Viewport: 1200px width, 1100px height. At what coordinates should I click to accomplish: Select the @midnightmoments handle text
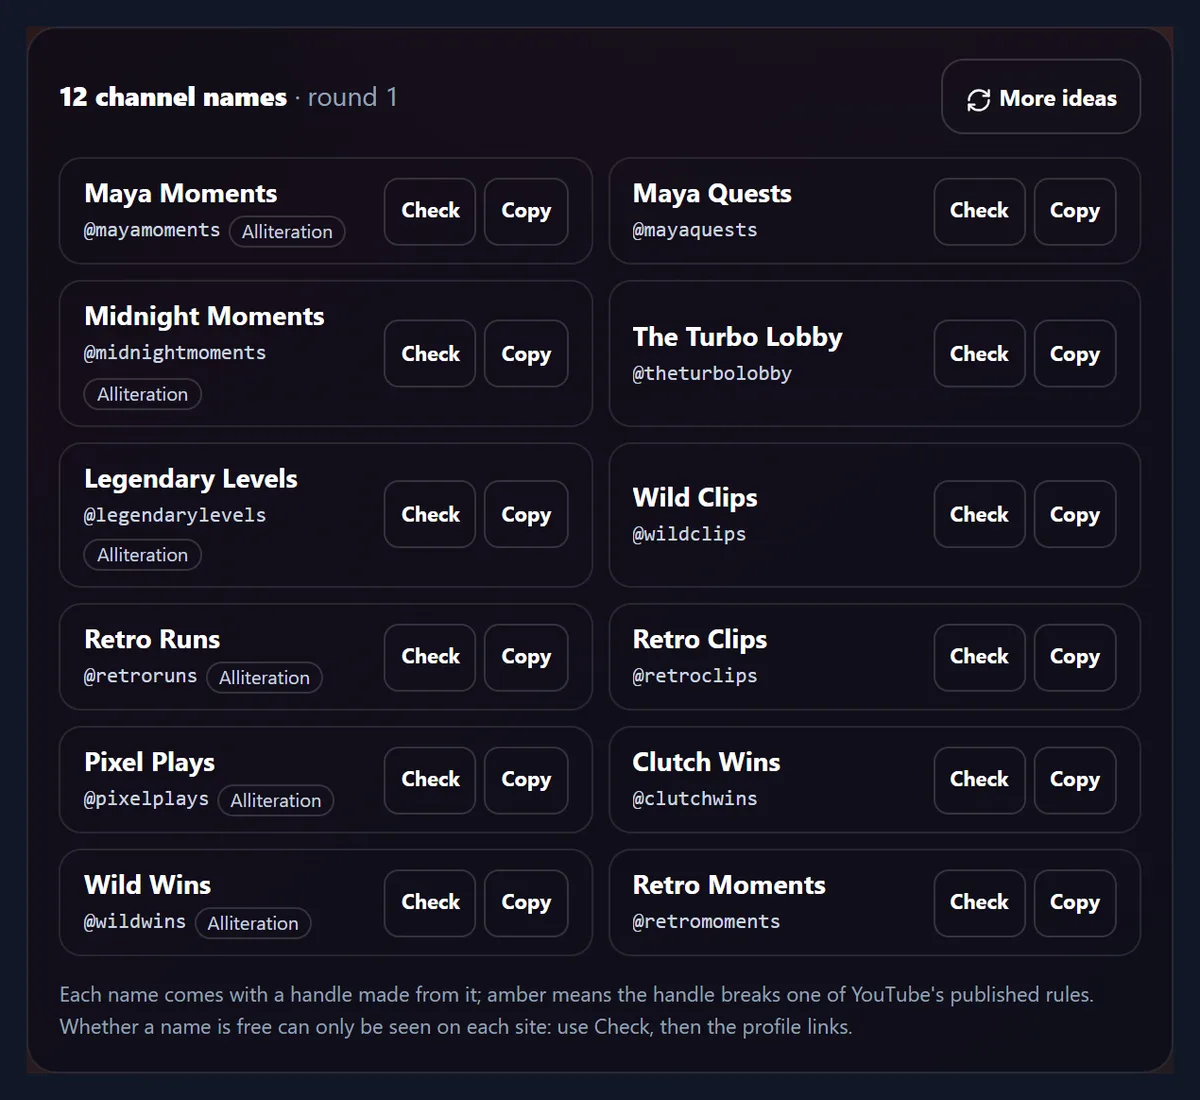175,353
